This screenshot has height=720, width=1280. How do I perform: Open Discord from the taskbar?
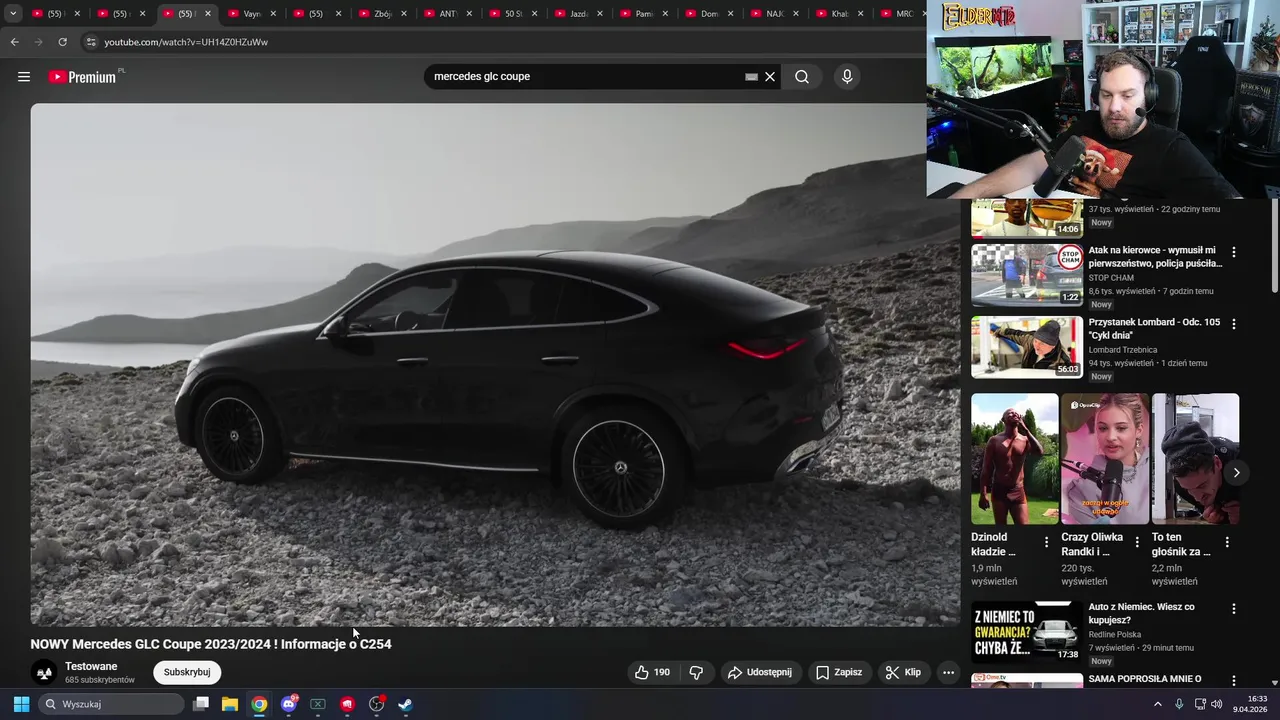pyautogui.click(x=289, y=704)
